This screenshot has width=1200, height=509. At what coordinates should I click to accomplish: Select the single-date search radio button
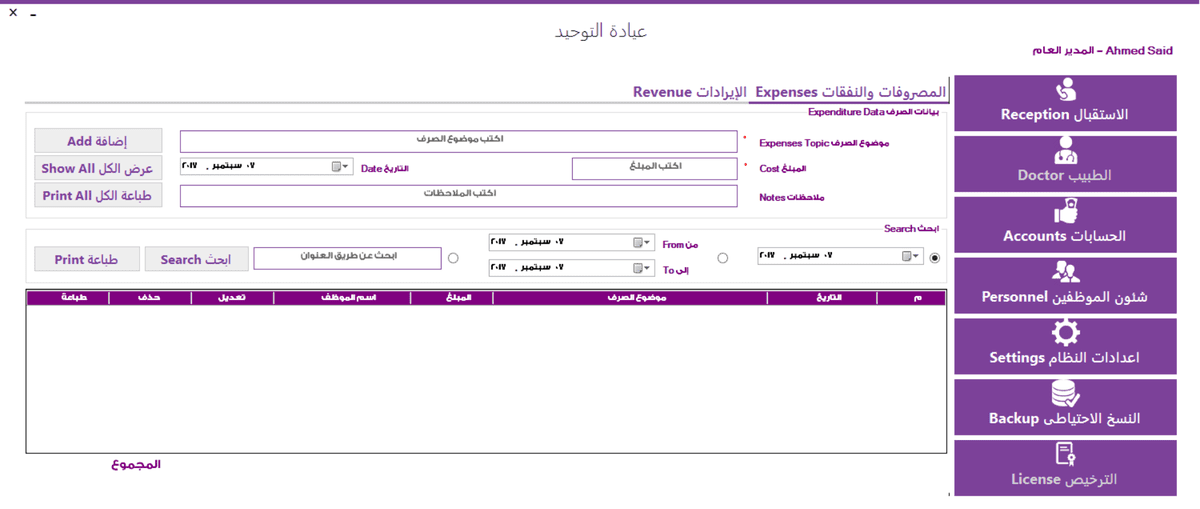[935, 258]
